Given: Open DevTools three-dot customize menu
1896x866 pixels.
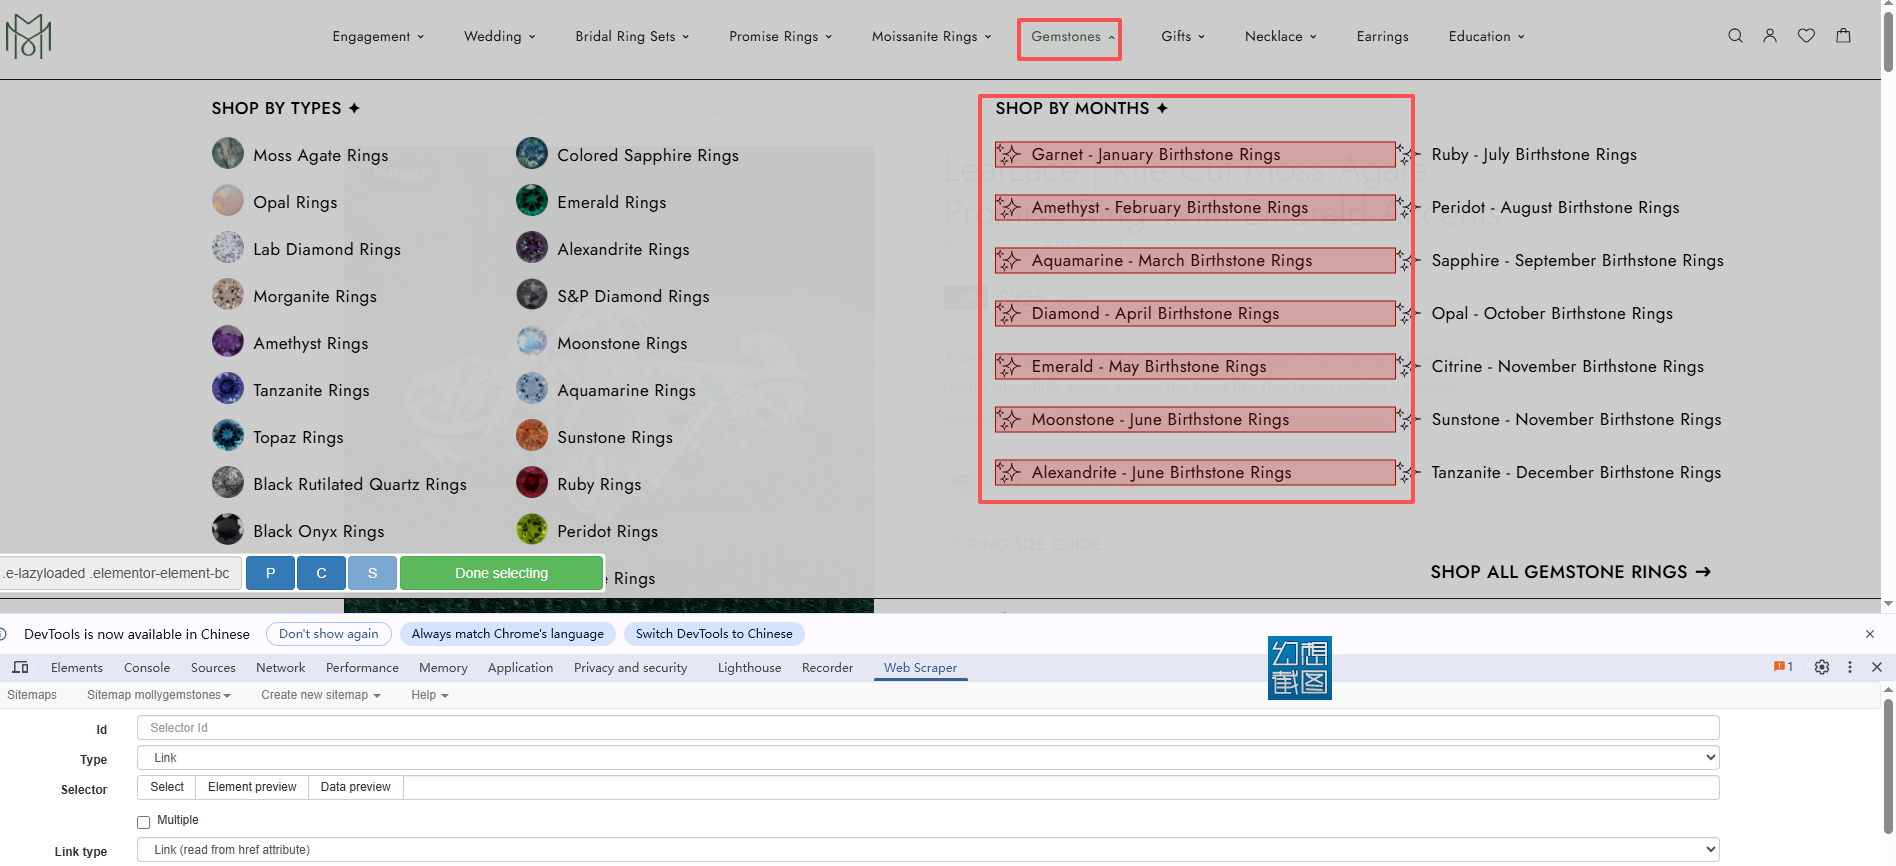Looking at the screenshot, I should [1850, 667].
